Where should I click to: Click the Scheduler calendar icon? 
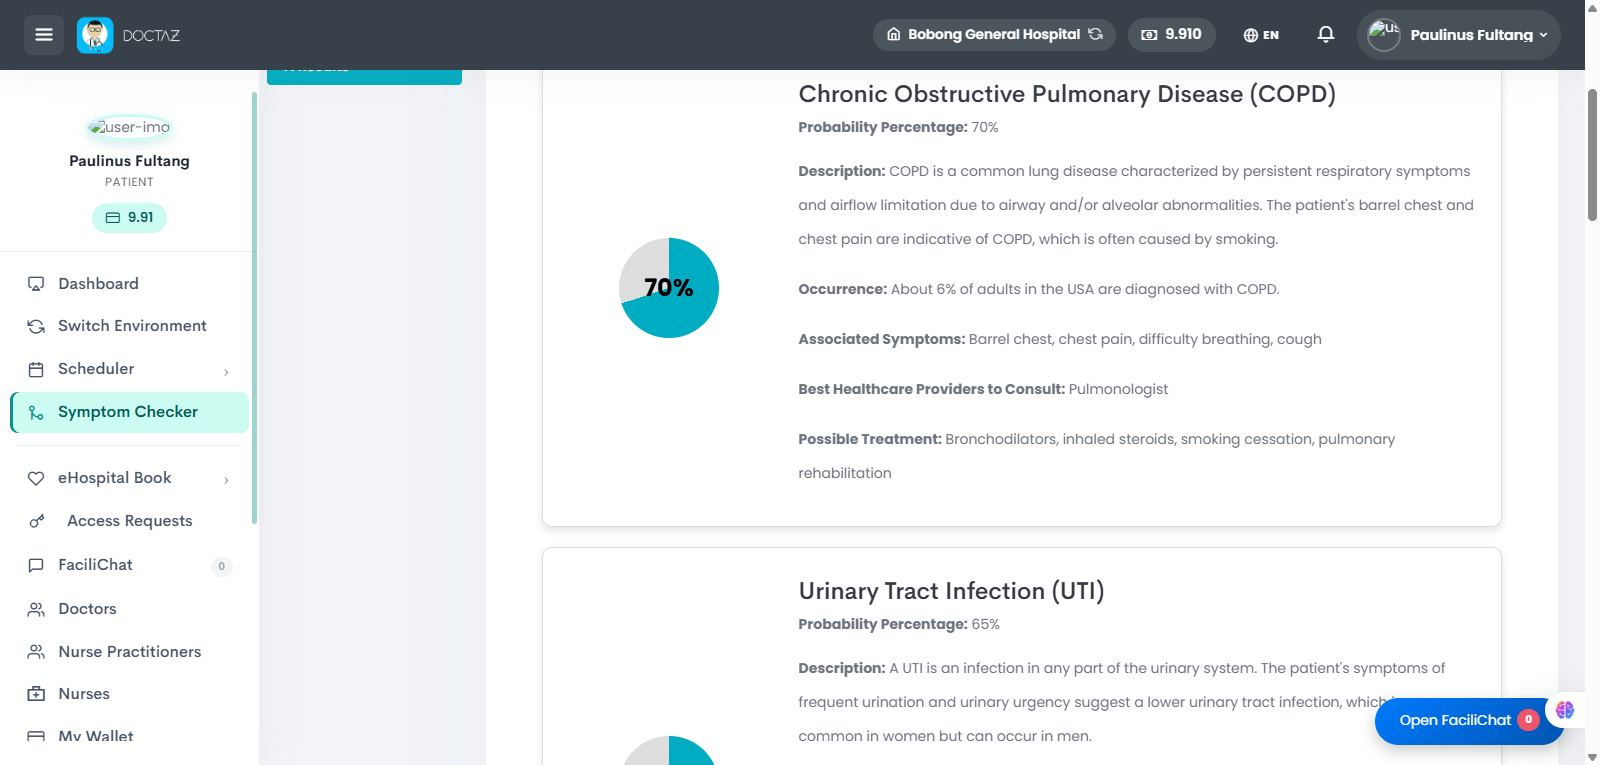click(36, 370)
